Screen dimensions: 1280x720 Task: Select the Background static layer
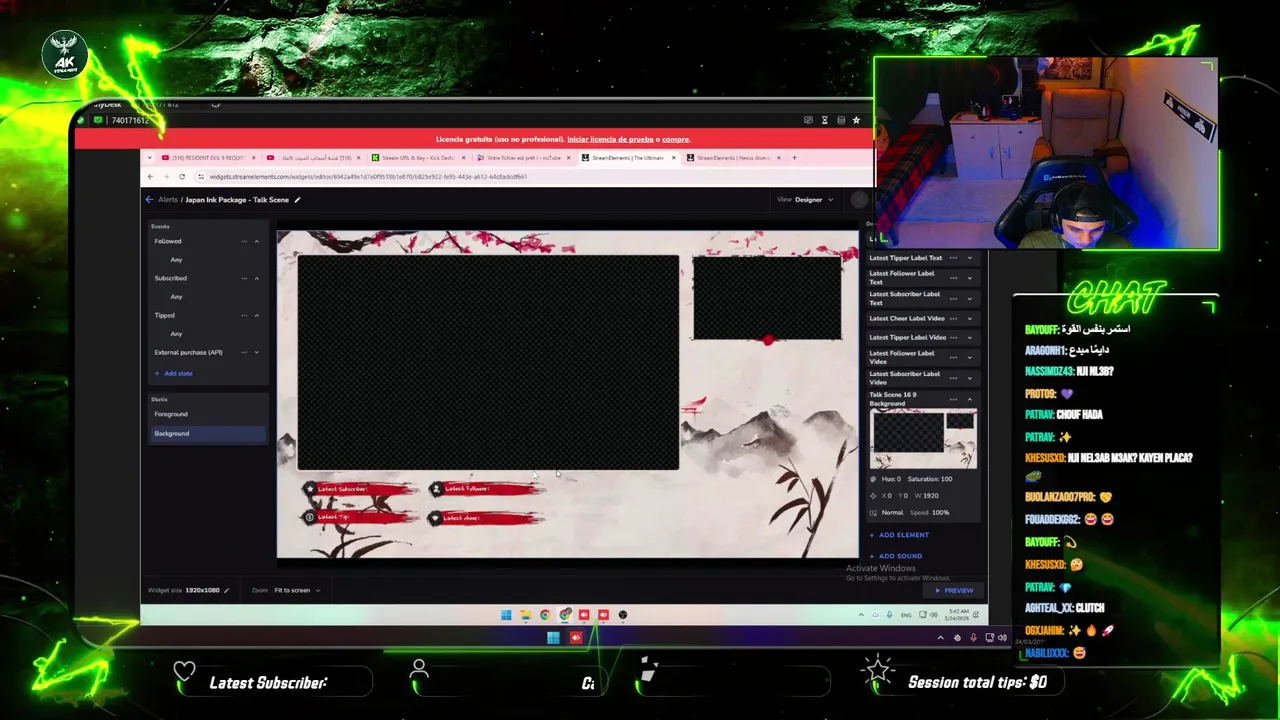tap(207, 433)
